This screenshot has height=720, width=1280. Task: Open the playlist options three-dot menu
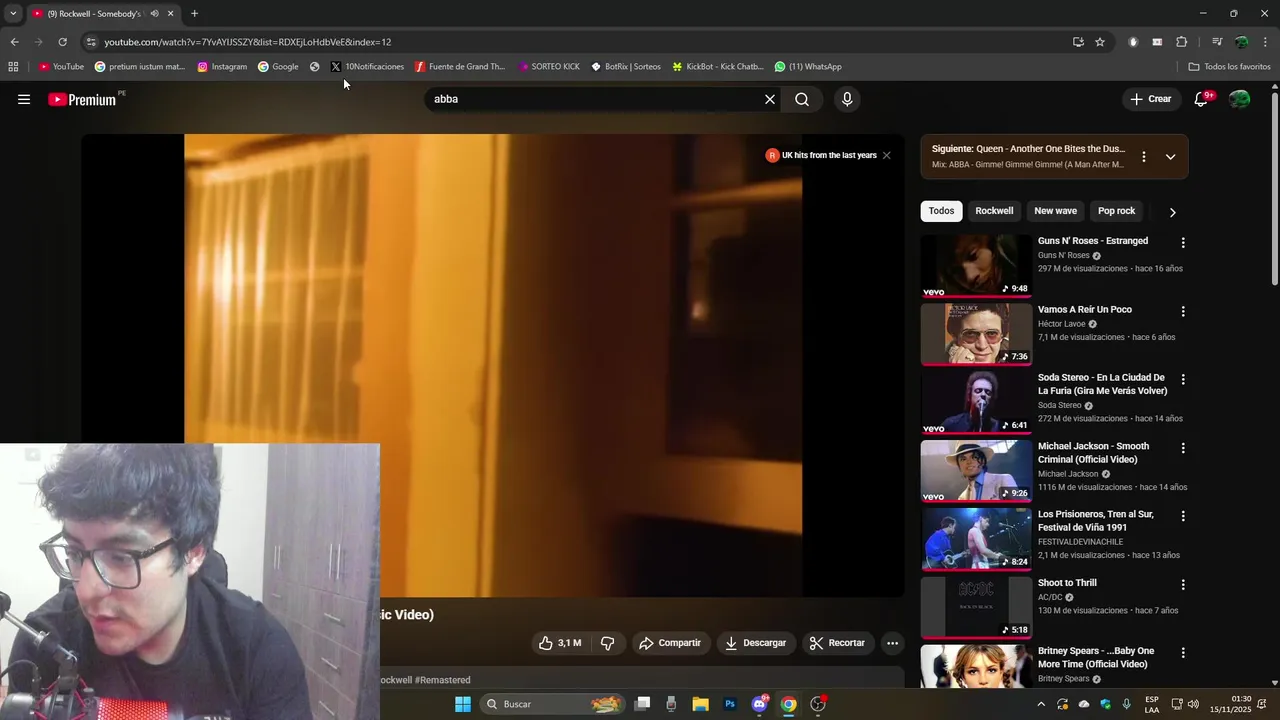pyautogui.click(x=1144, y=157)
